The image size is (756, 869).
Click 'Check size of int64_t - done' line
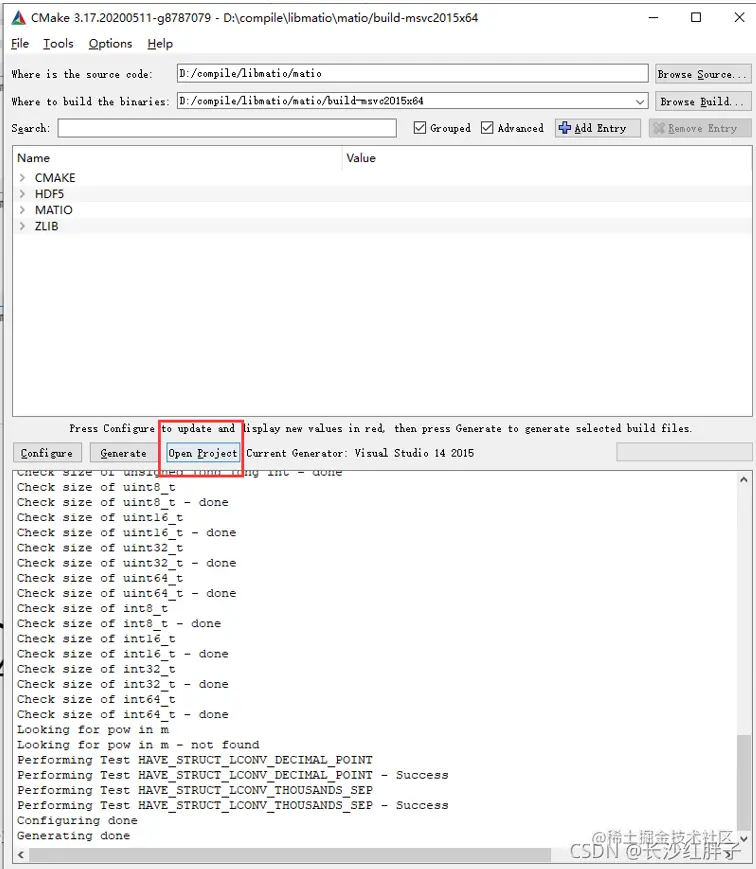[x=122, y=714]
